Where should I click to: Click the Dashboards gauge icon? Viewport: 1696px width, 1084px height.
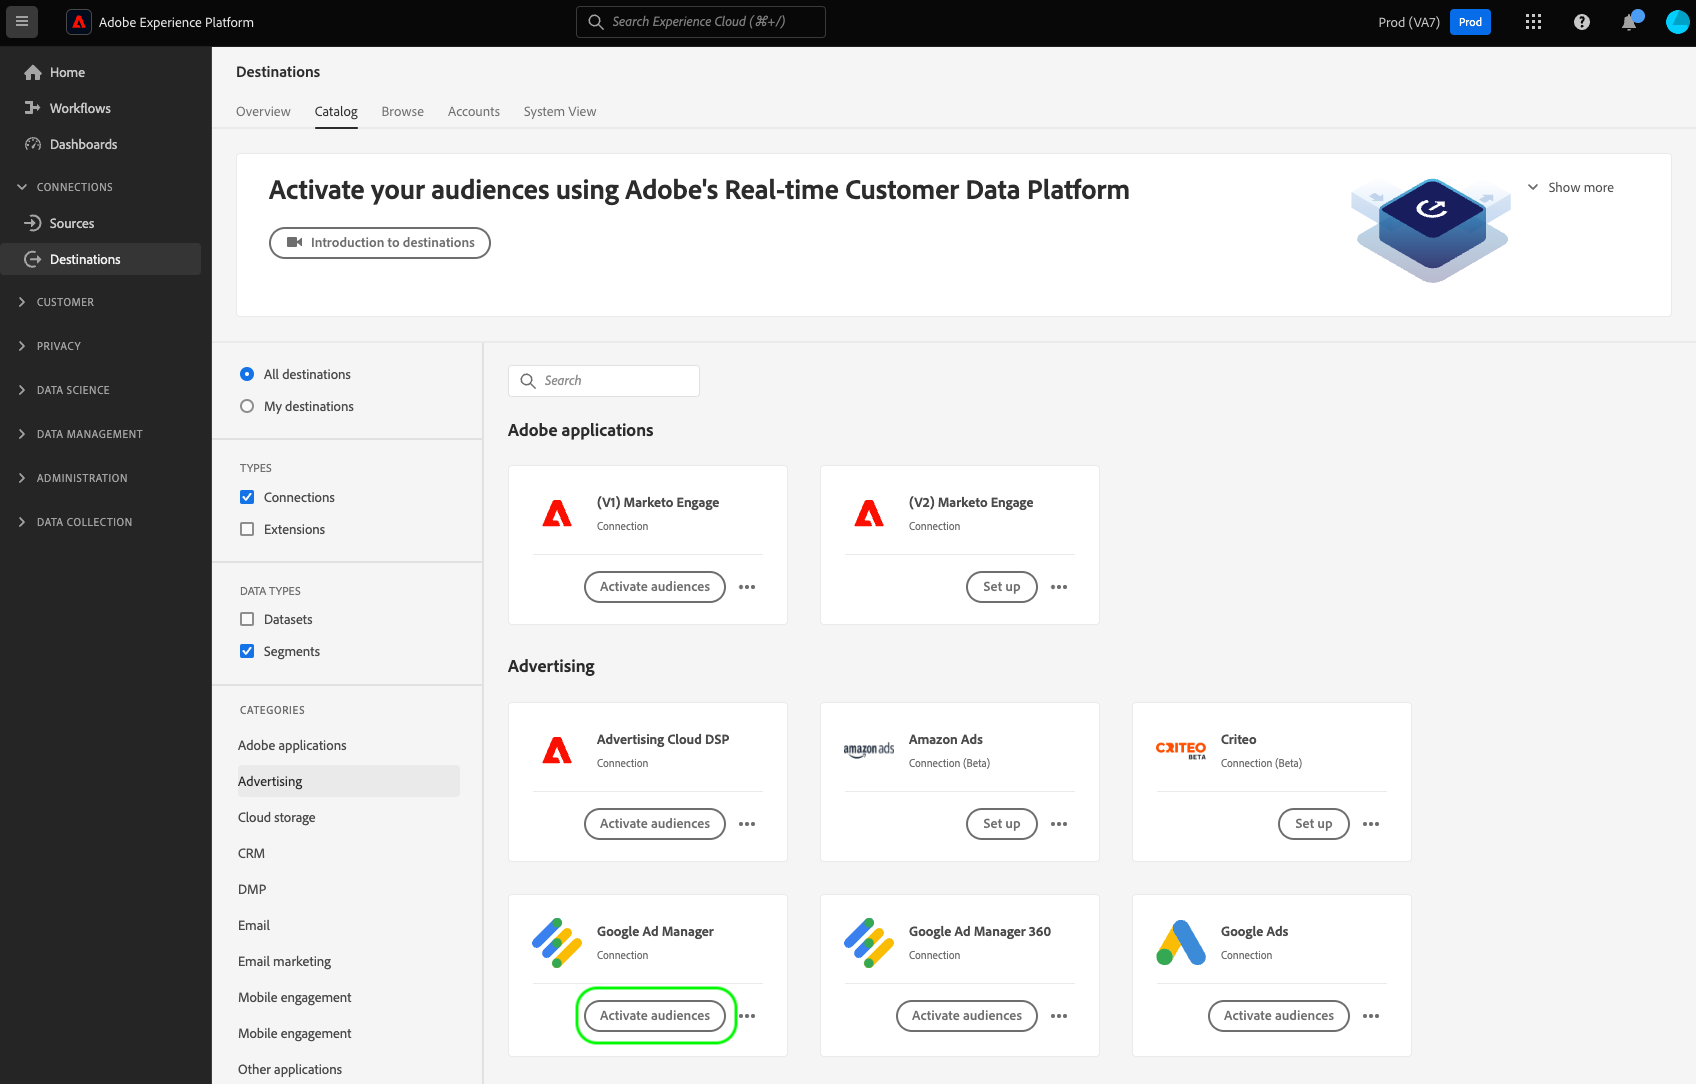tap(33, 144)
